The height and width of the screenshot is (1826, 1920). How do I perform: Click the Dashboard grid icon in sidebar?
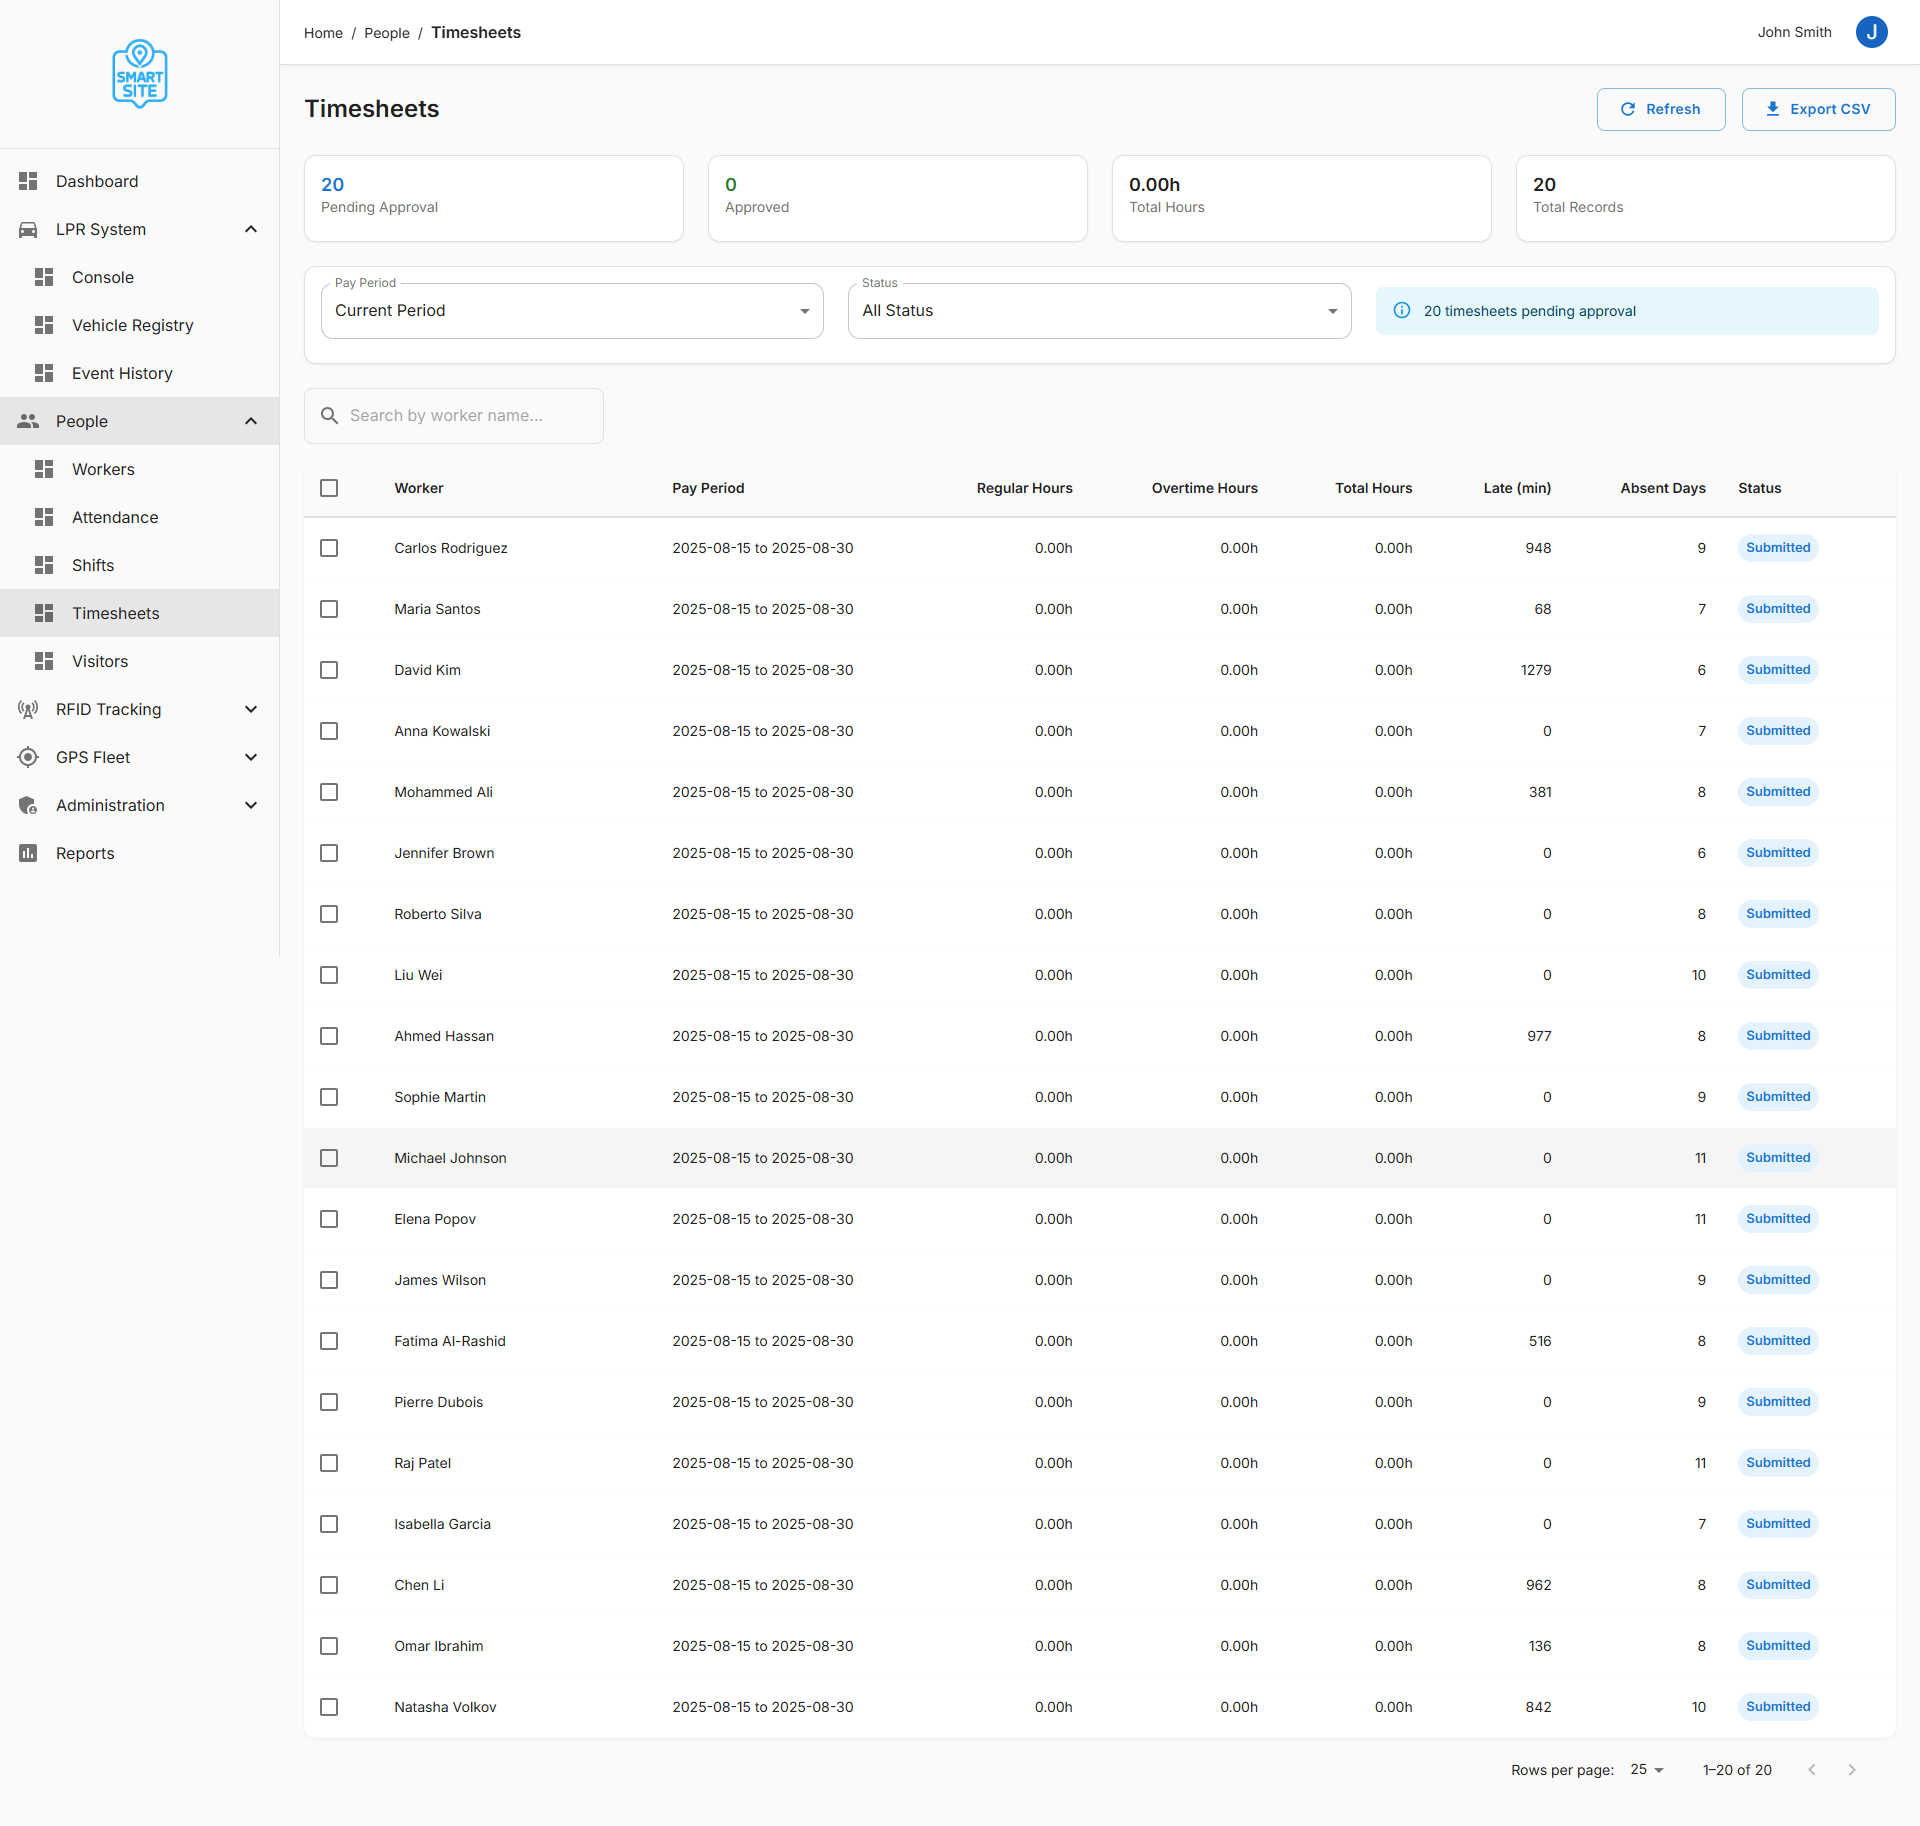28,181
